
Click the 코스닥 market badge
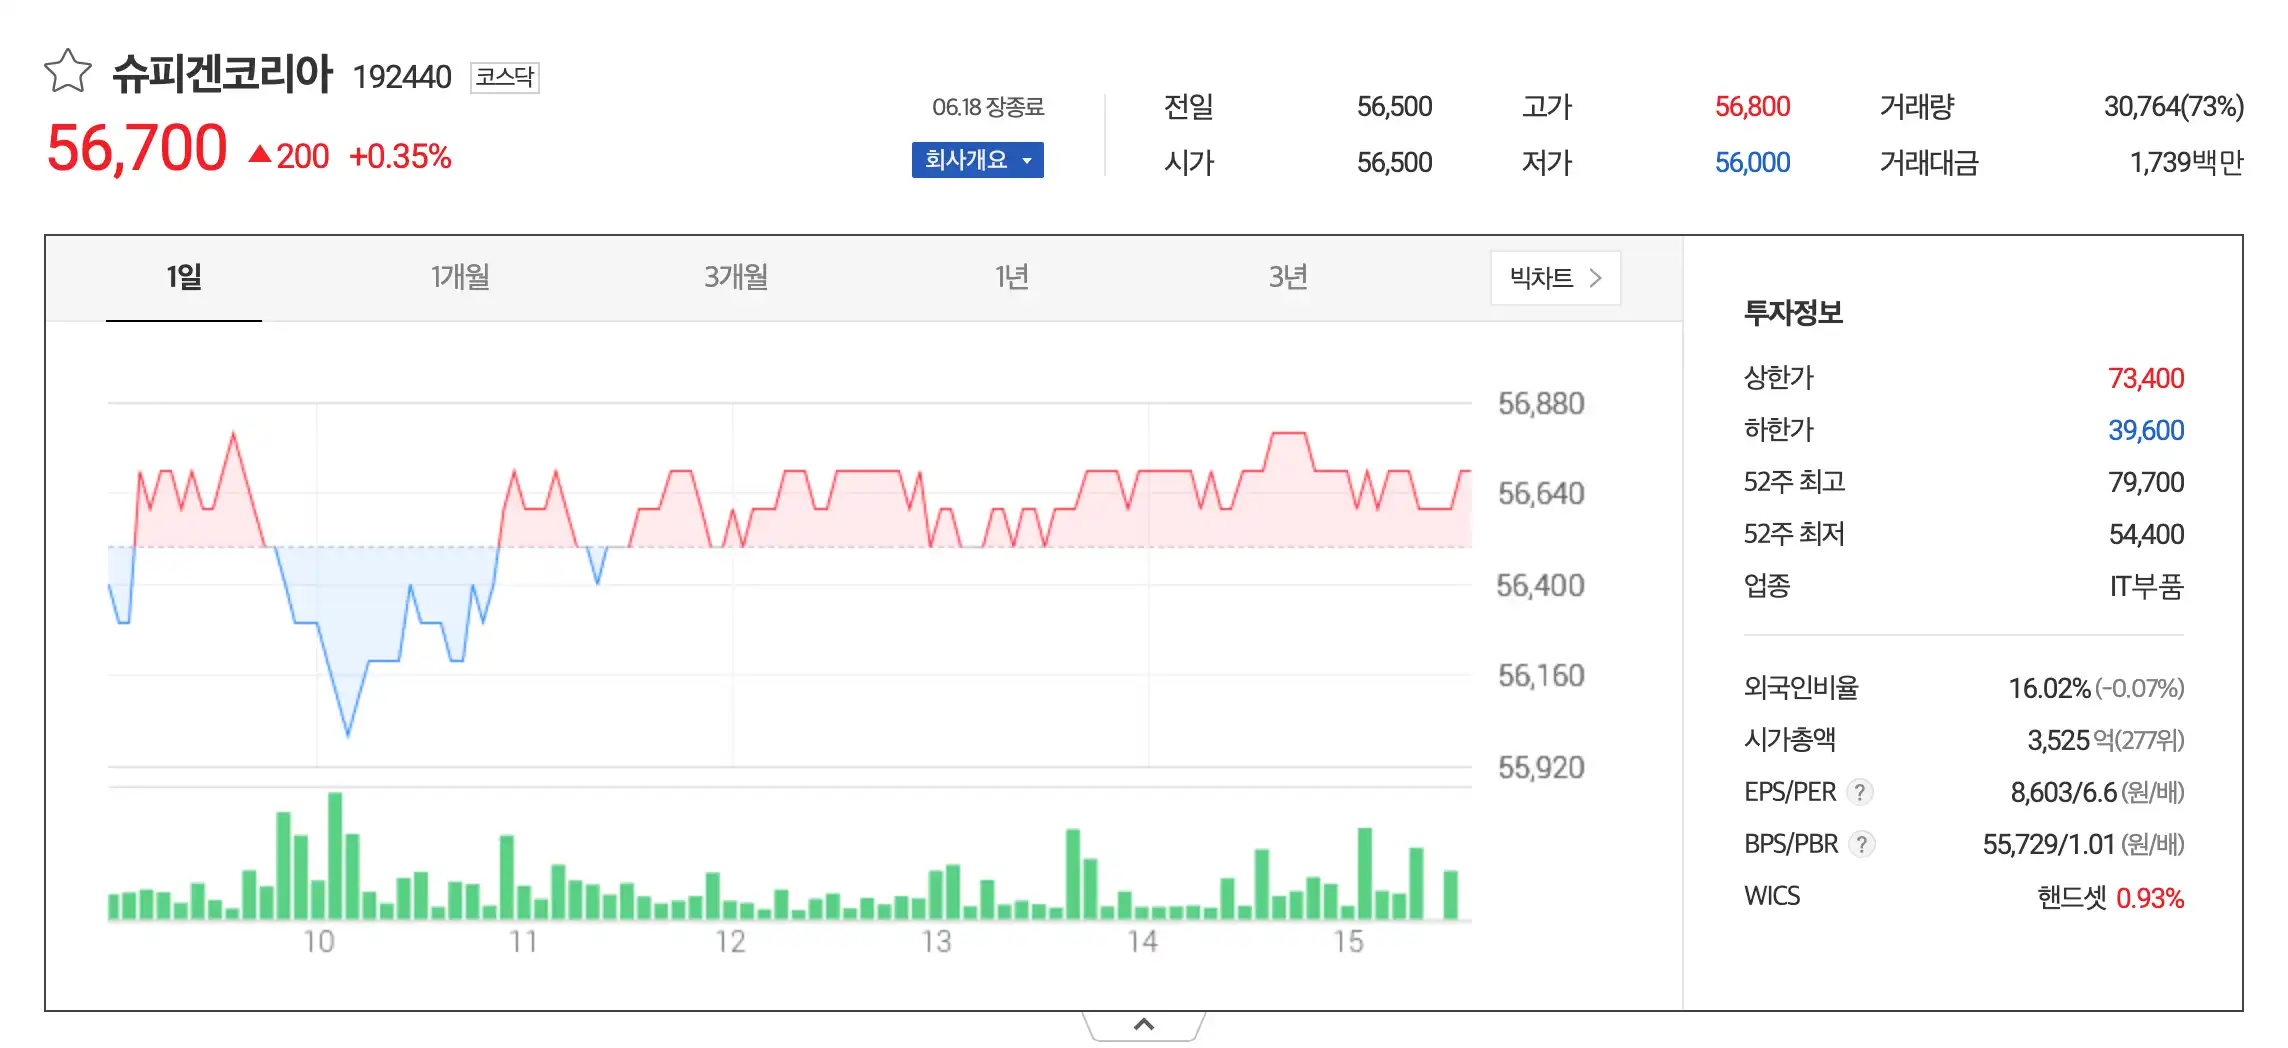(x=505, y=77)
